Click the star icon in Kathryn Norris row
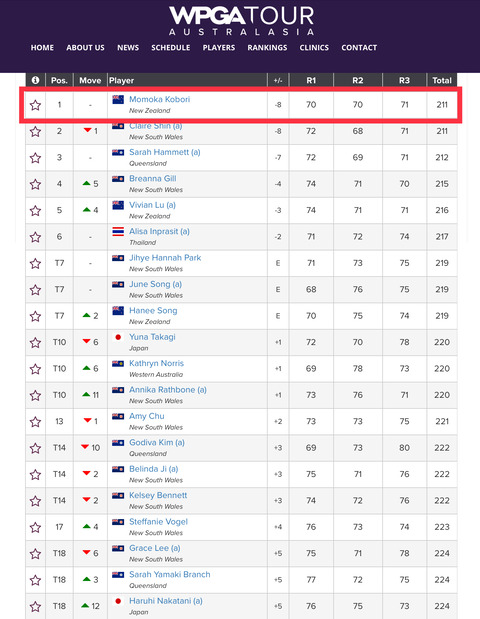The image size is (480, 619). 36,369
